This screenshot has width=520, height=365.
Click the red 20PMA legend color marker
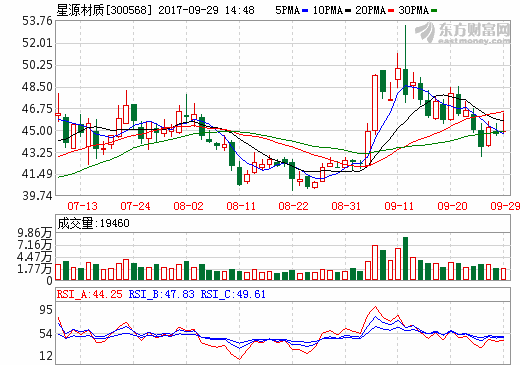[391, 11]
